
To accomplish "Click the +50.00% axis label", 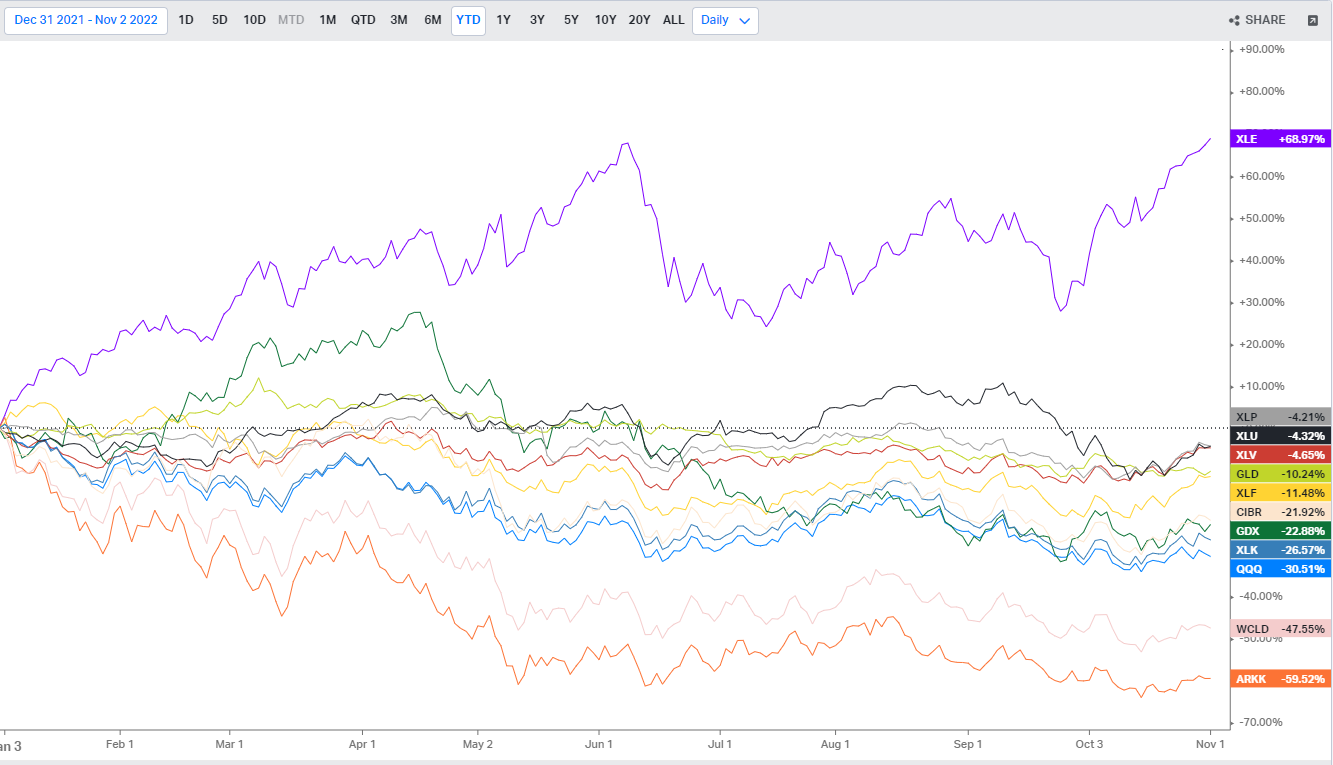I will [1261, 218].
